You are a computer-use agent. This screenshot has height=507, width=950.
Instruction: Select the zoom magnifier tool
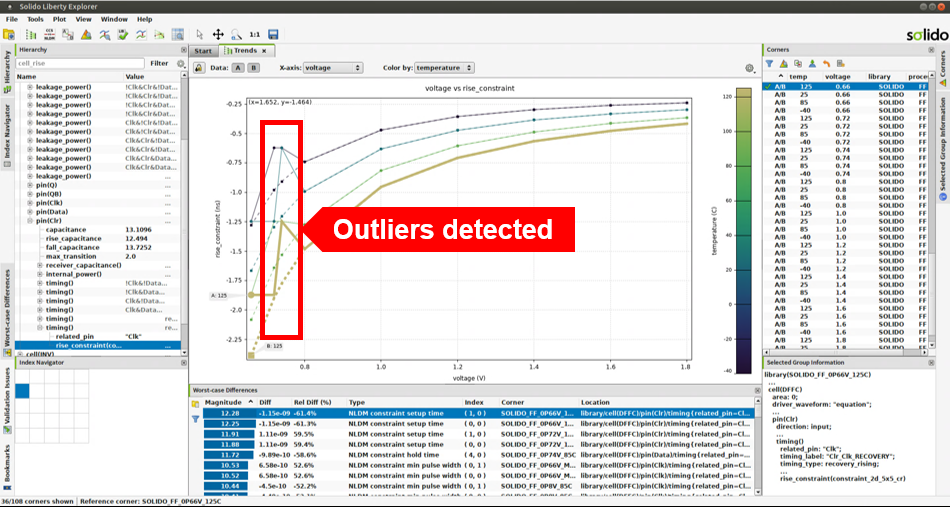point(236,35)
